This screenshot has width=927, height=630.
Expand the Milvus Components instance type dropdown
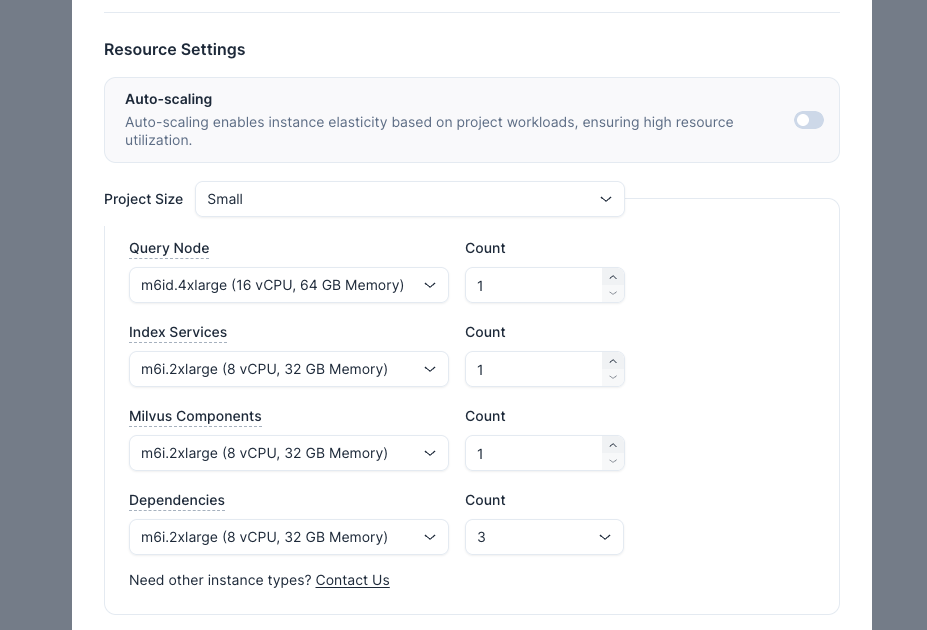288,453
